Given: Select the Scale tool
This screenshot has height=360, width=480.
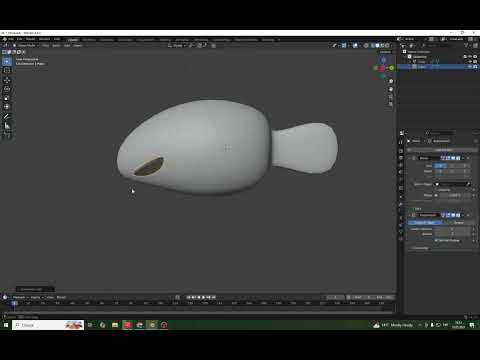Looking at the screenshot, I should [x=7, y=98].
